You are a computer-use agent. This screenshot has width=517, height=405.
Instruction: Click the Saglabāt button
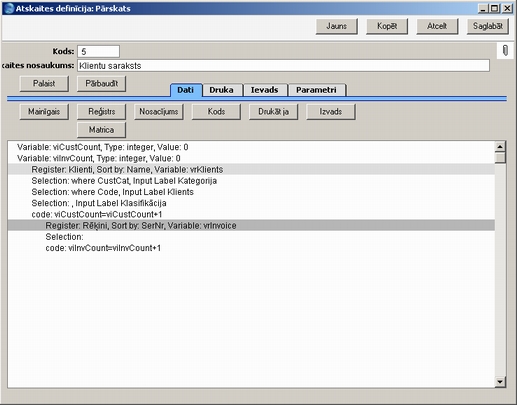[x=488, y=26]
